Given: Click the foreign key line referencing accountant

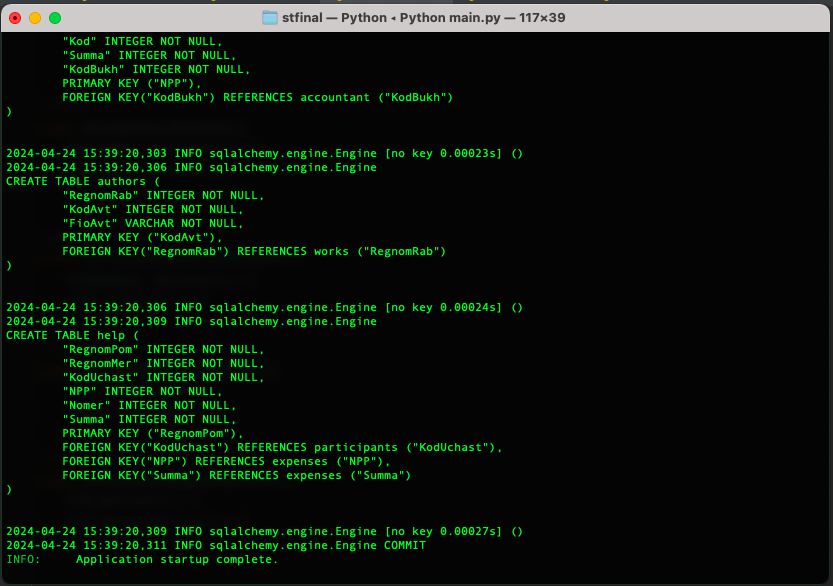Looking at the screenshot, I should (258, 98).
